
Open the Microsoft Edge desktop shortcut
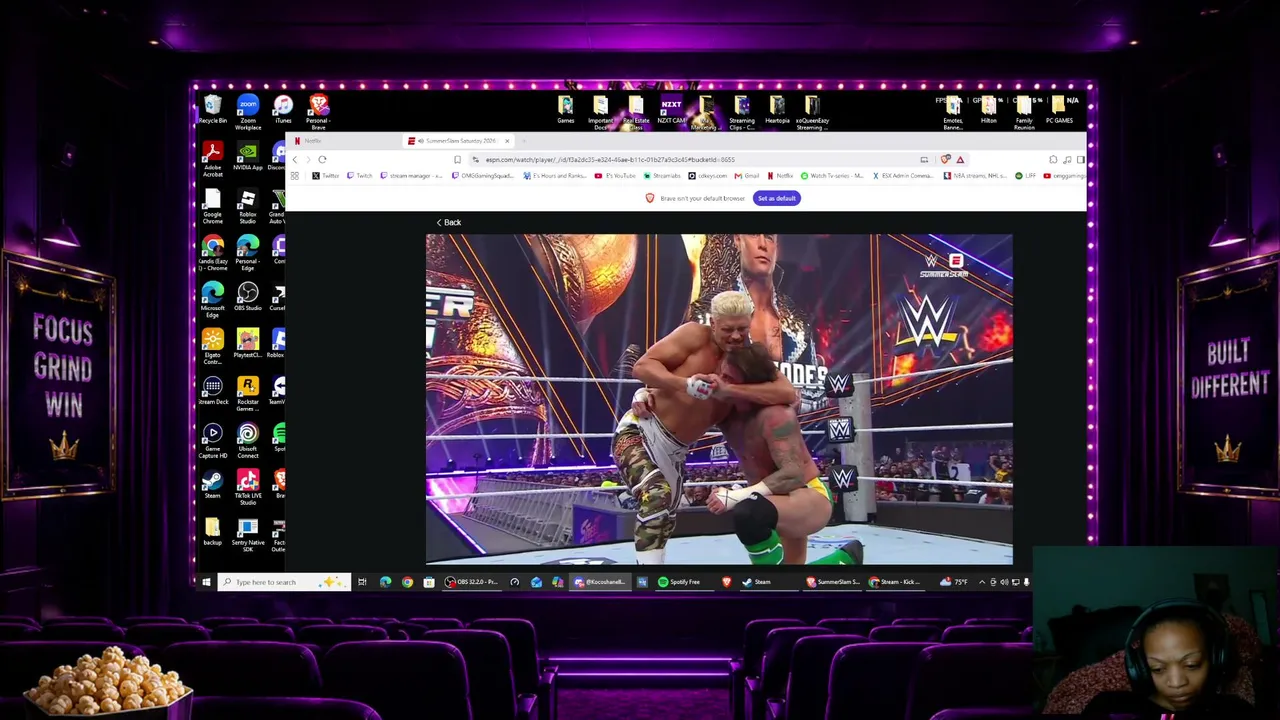pos(212,300)
